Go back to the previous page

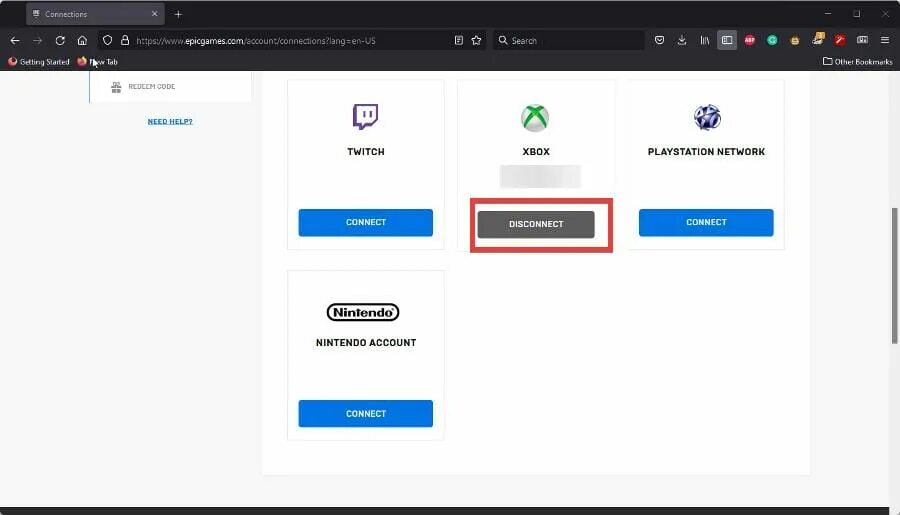click(15, 41)
